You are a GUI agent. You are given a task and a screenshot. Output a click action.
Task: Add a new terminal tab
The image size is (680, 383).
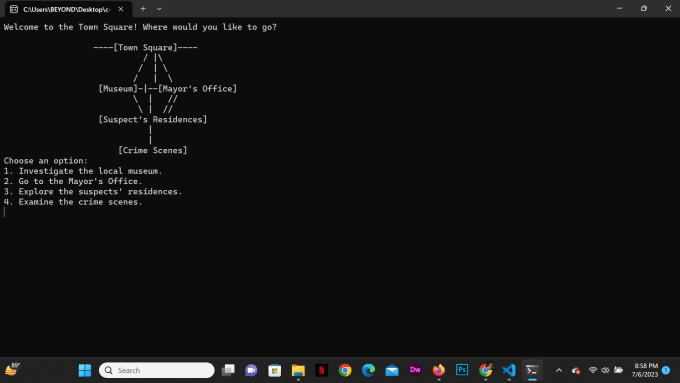[x=143, y=9]
